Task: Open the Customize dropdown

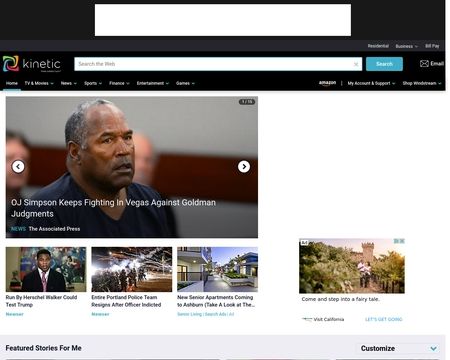Action: (398, 348)
